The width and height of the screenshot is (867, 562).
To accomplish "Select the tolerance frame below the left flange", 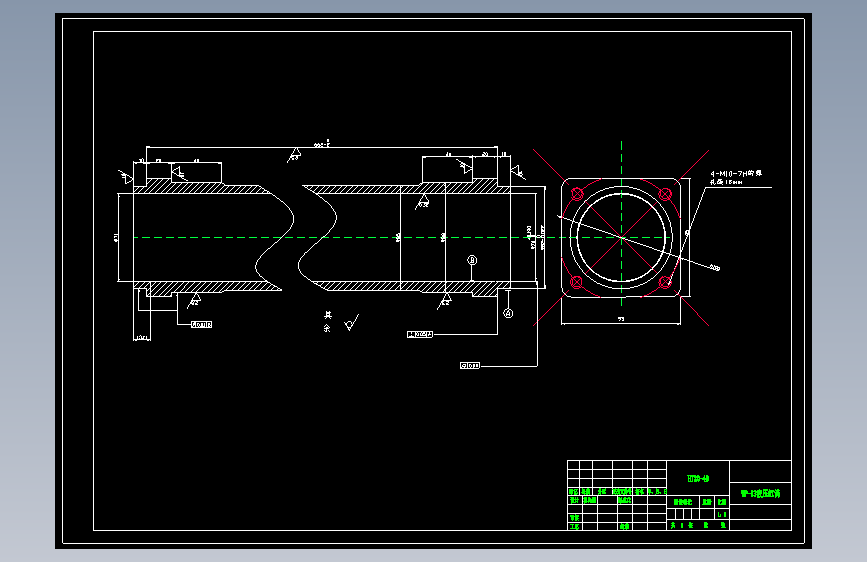I will (x=201, y=325).
